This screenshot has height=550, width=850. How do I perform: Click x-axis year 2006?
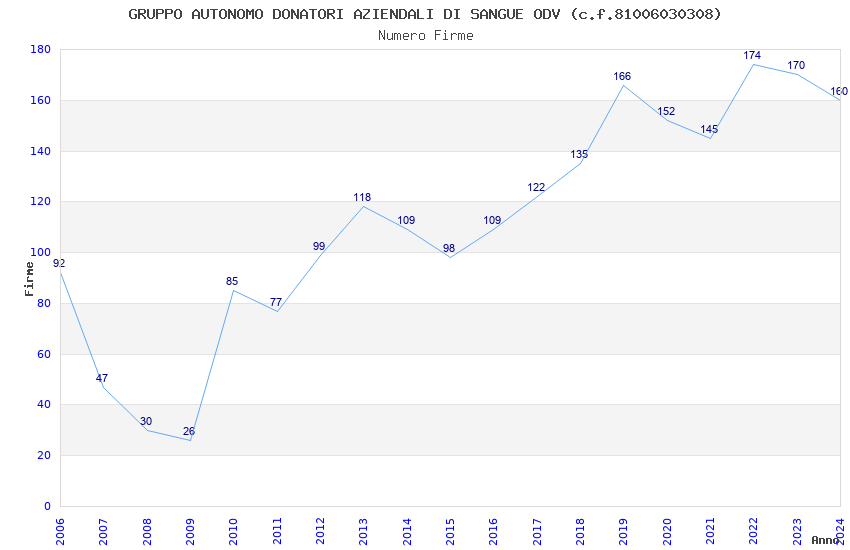click(60, 532)
